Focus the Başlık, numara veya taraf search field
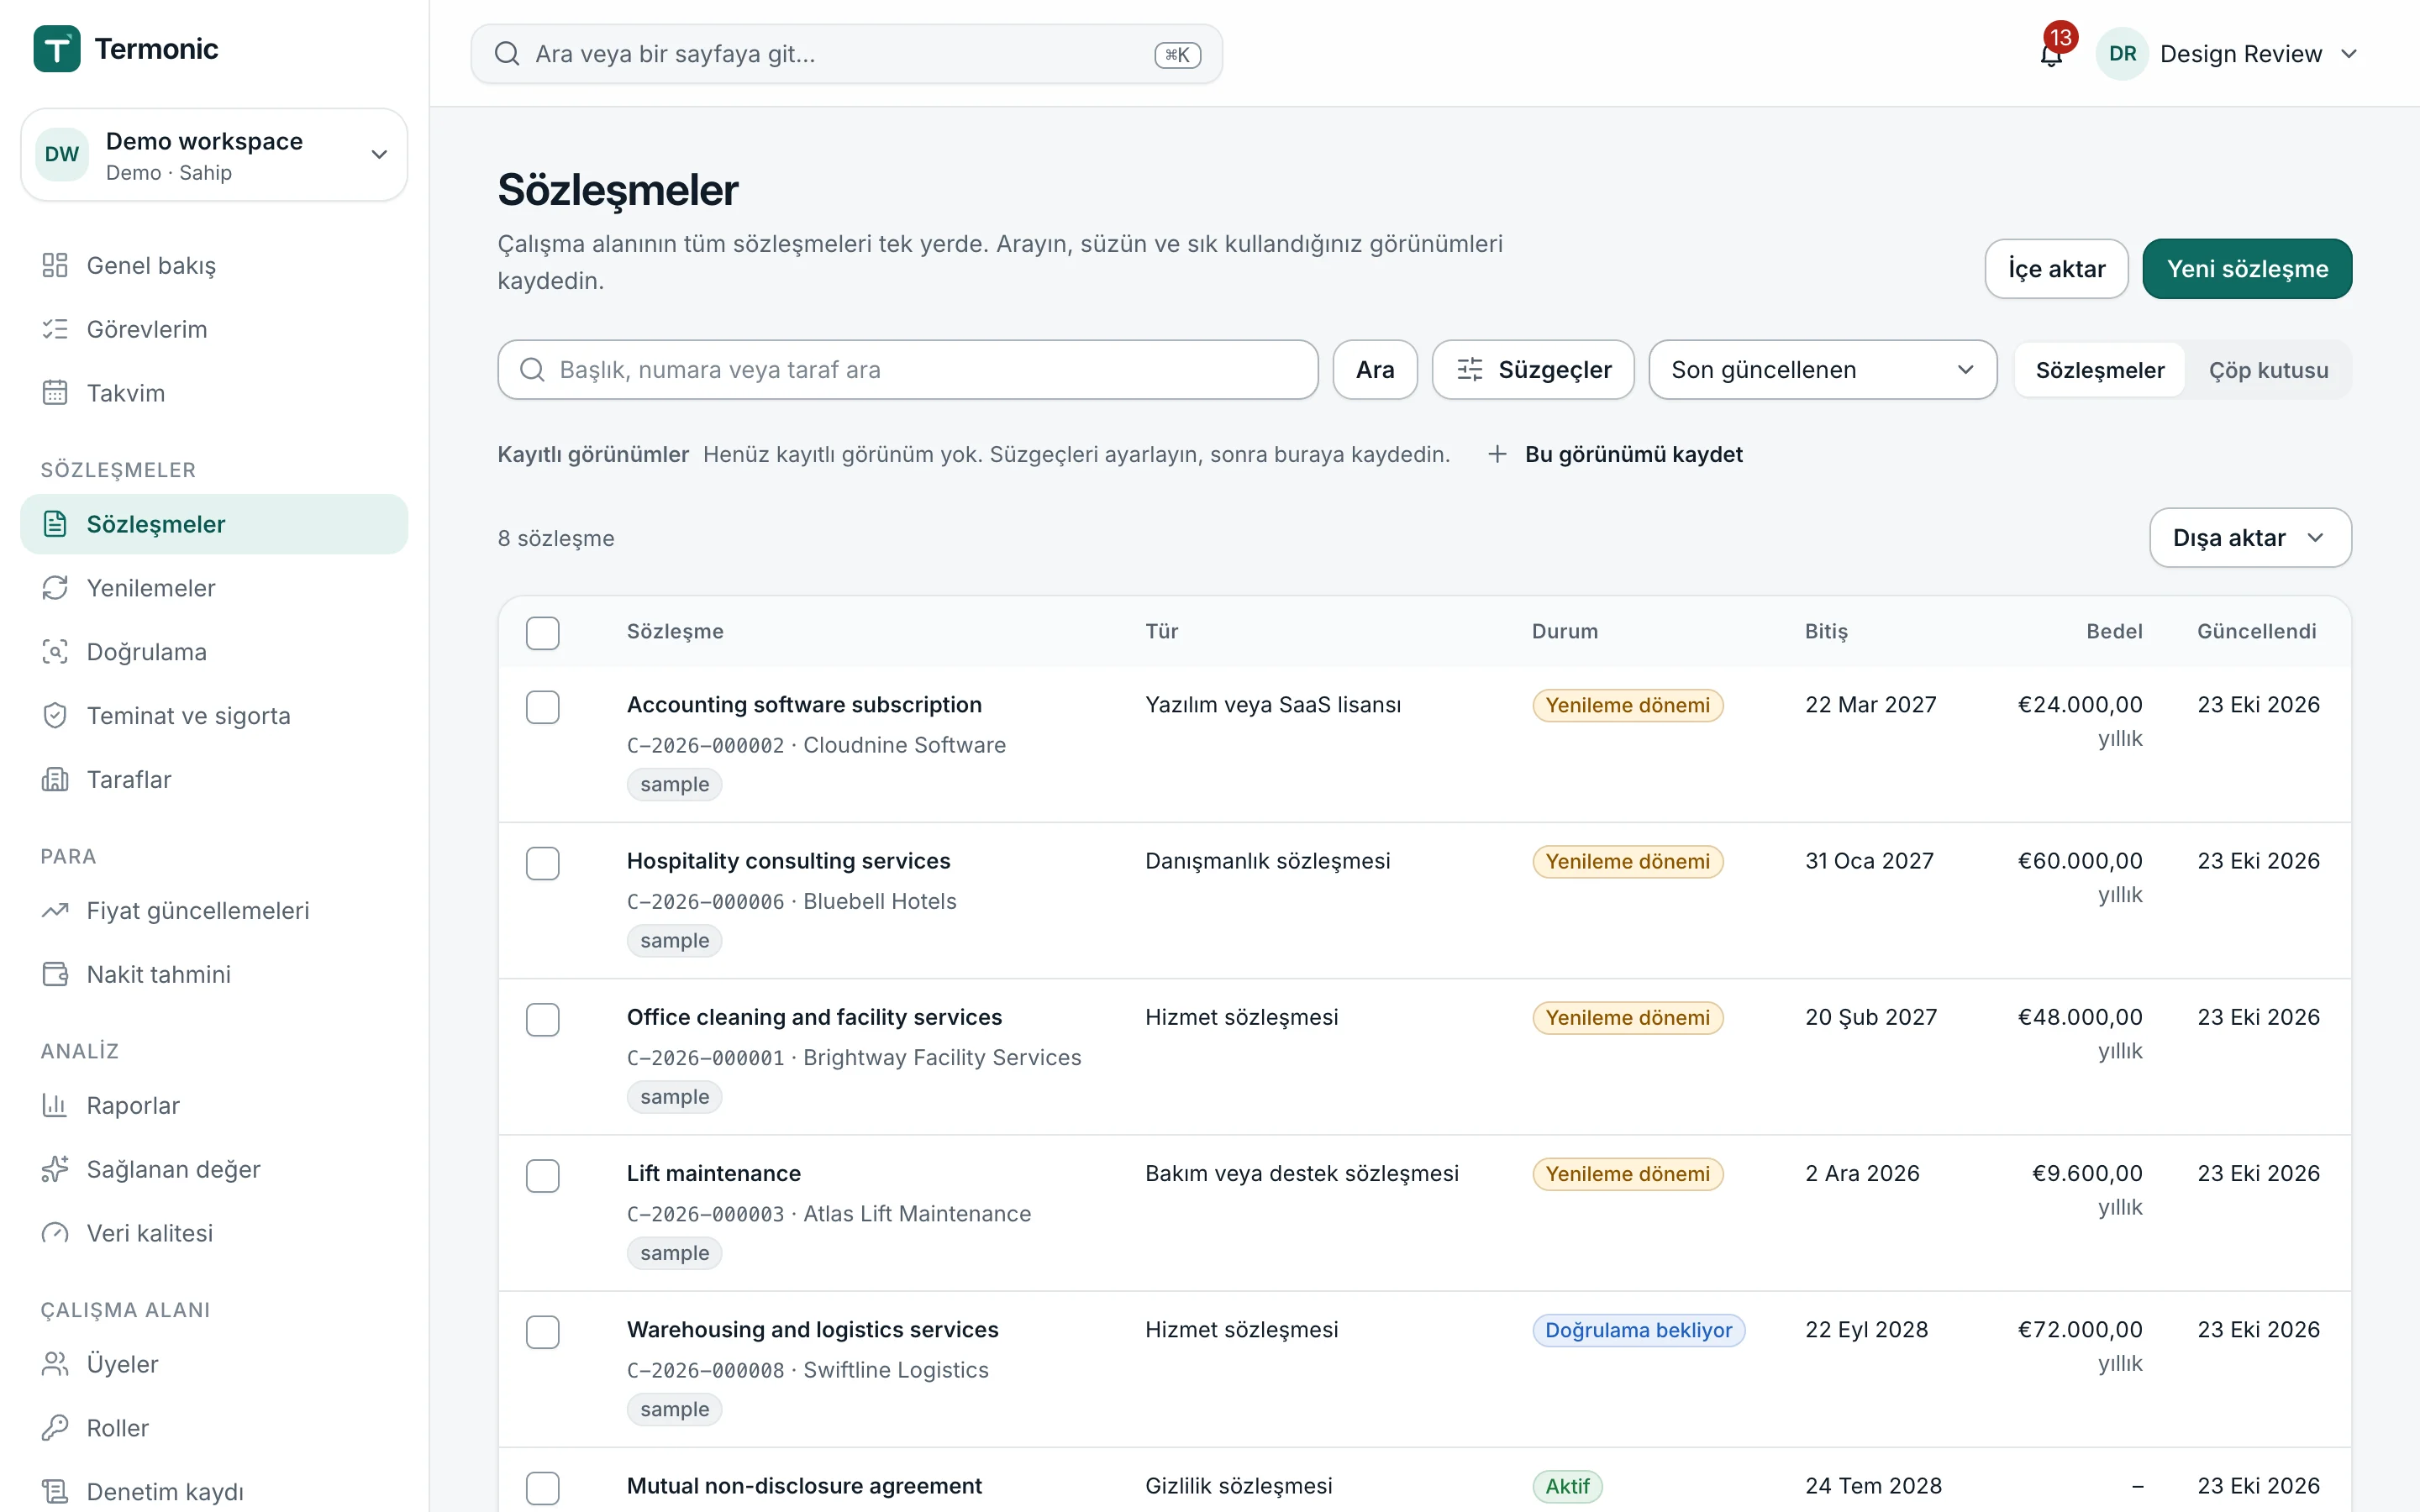Viewport: 2420px width, 1512px height. (x=908, y=370)
